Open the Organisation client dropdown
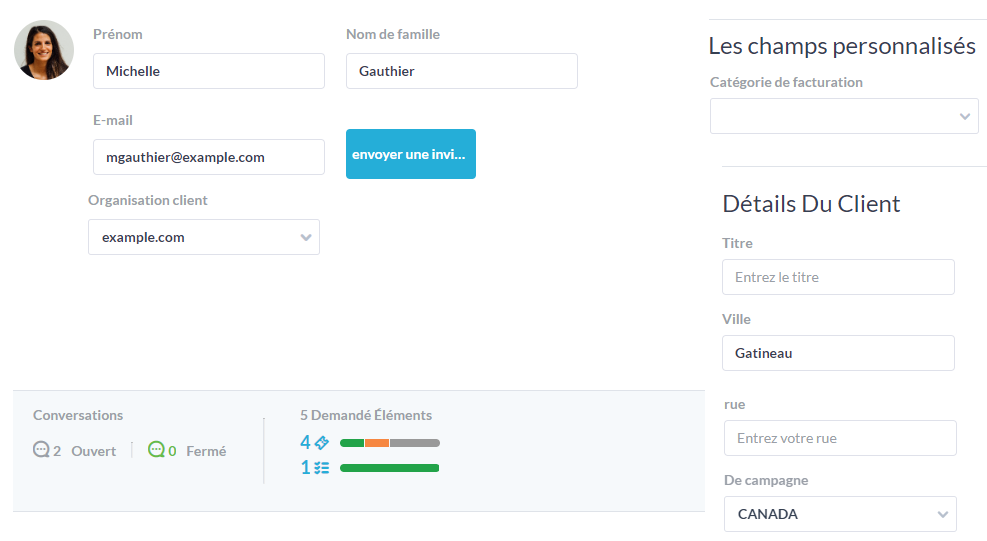The image size is (987, 541). (x=204, y=237)
